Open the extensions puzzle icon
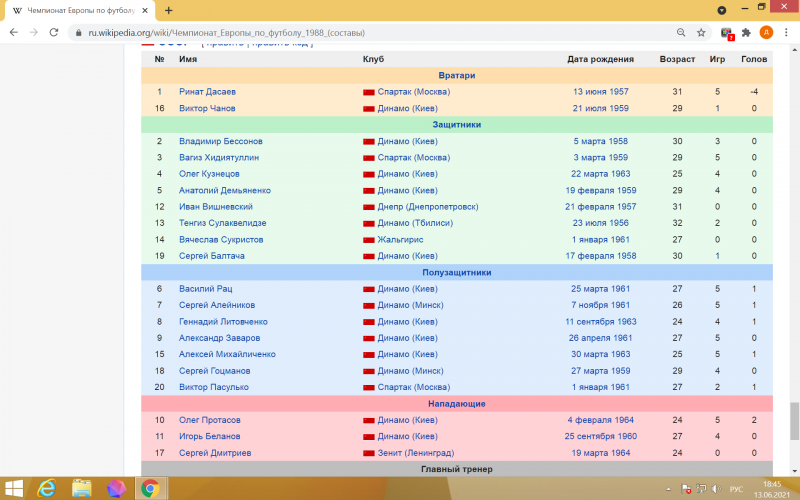800x500 pixels. 746,32
